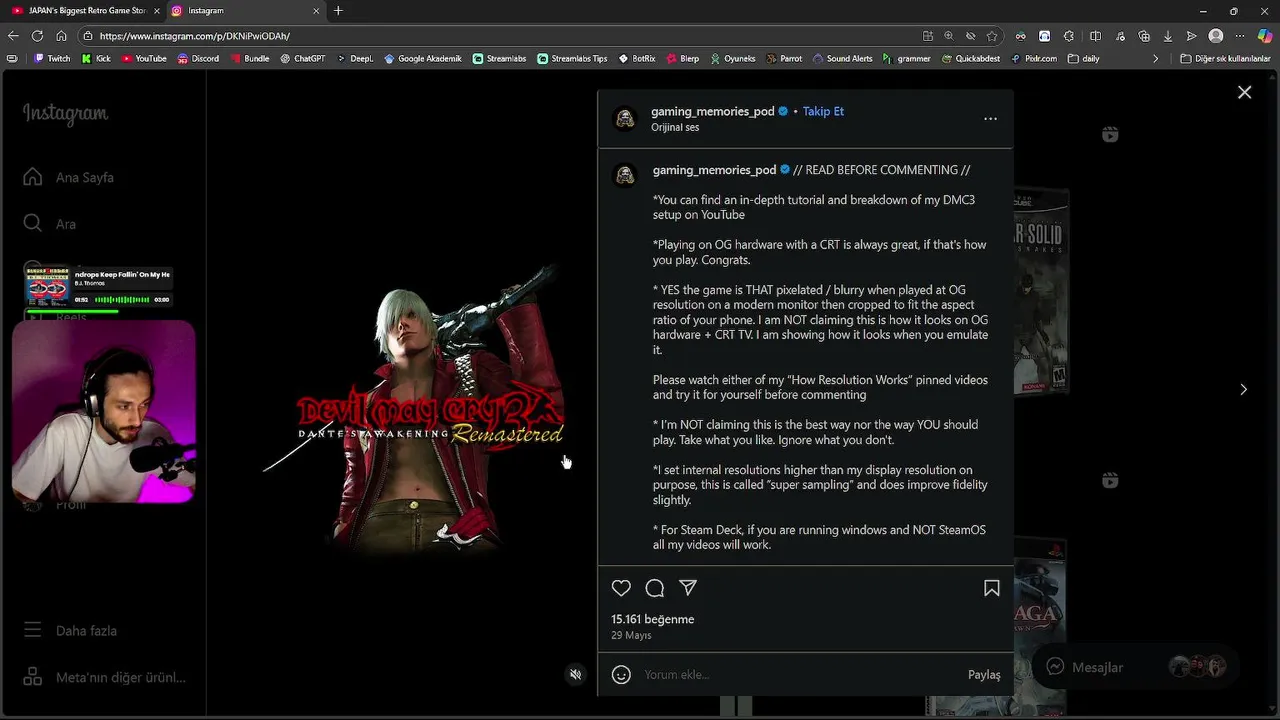This screenshot has width=1280, height=720.
Task: Go back in browser history
Action: click(13, 36)
